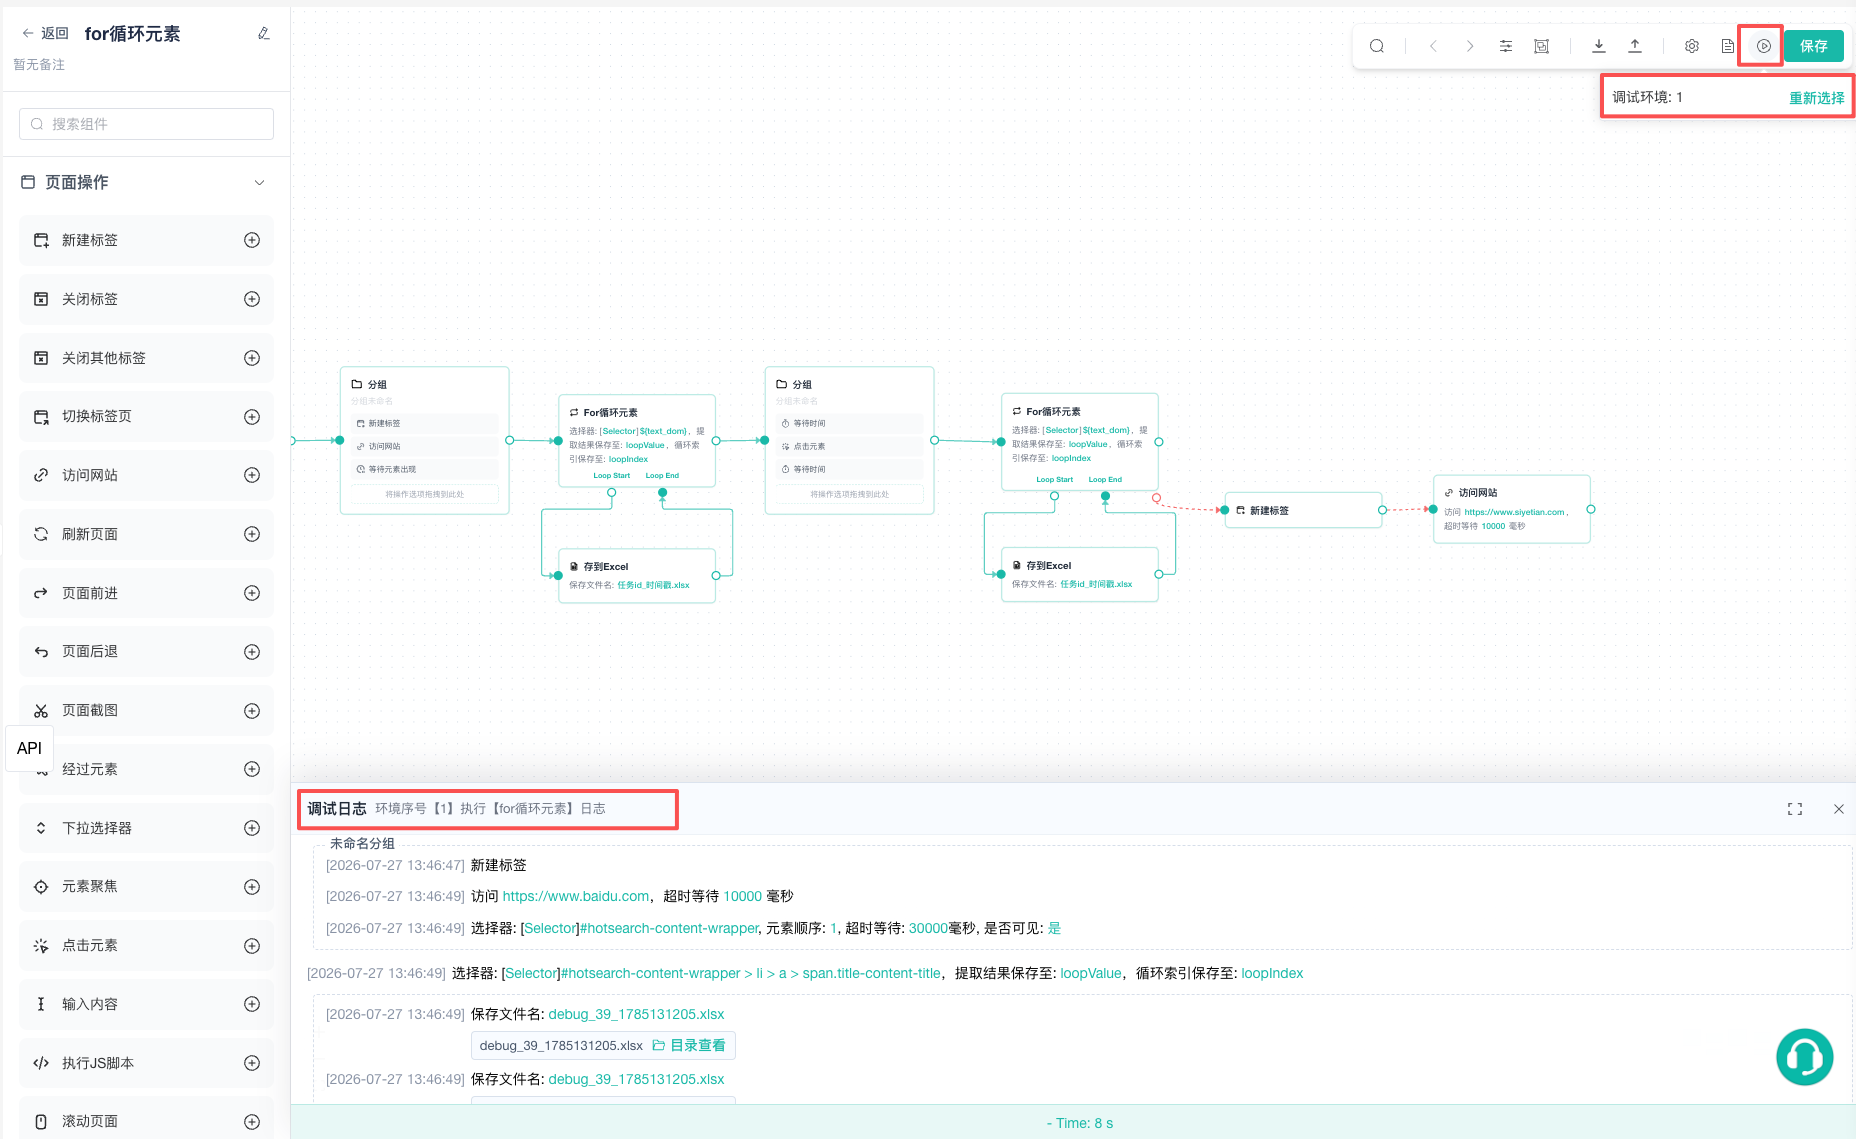Edit flow name with pencil icon
This screenshot has width=1856, height=1139.
point(264,33)
